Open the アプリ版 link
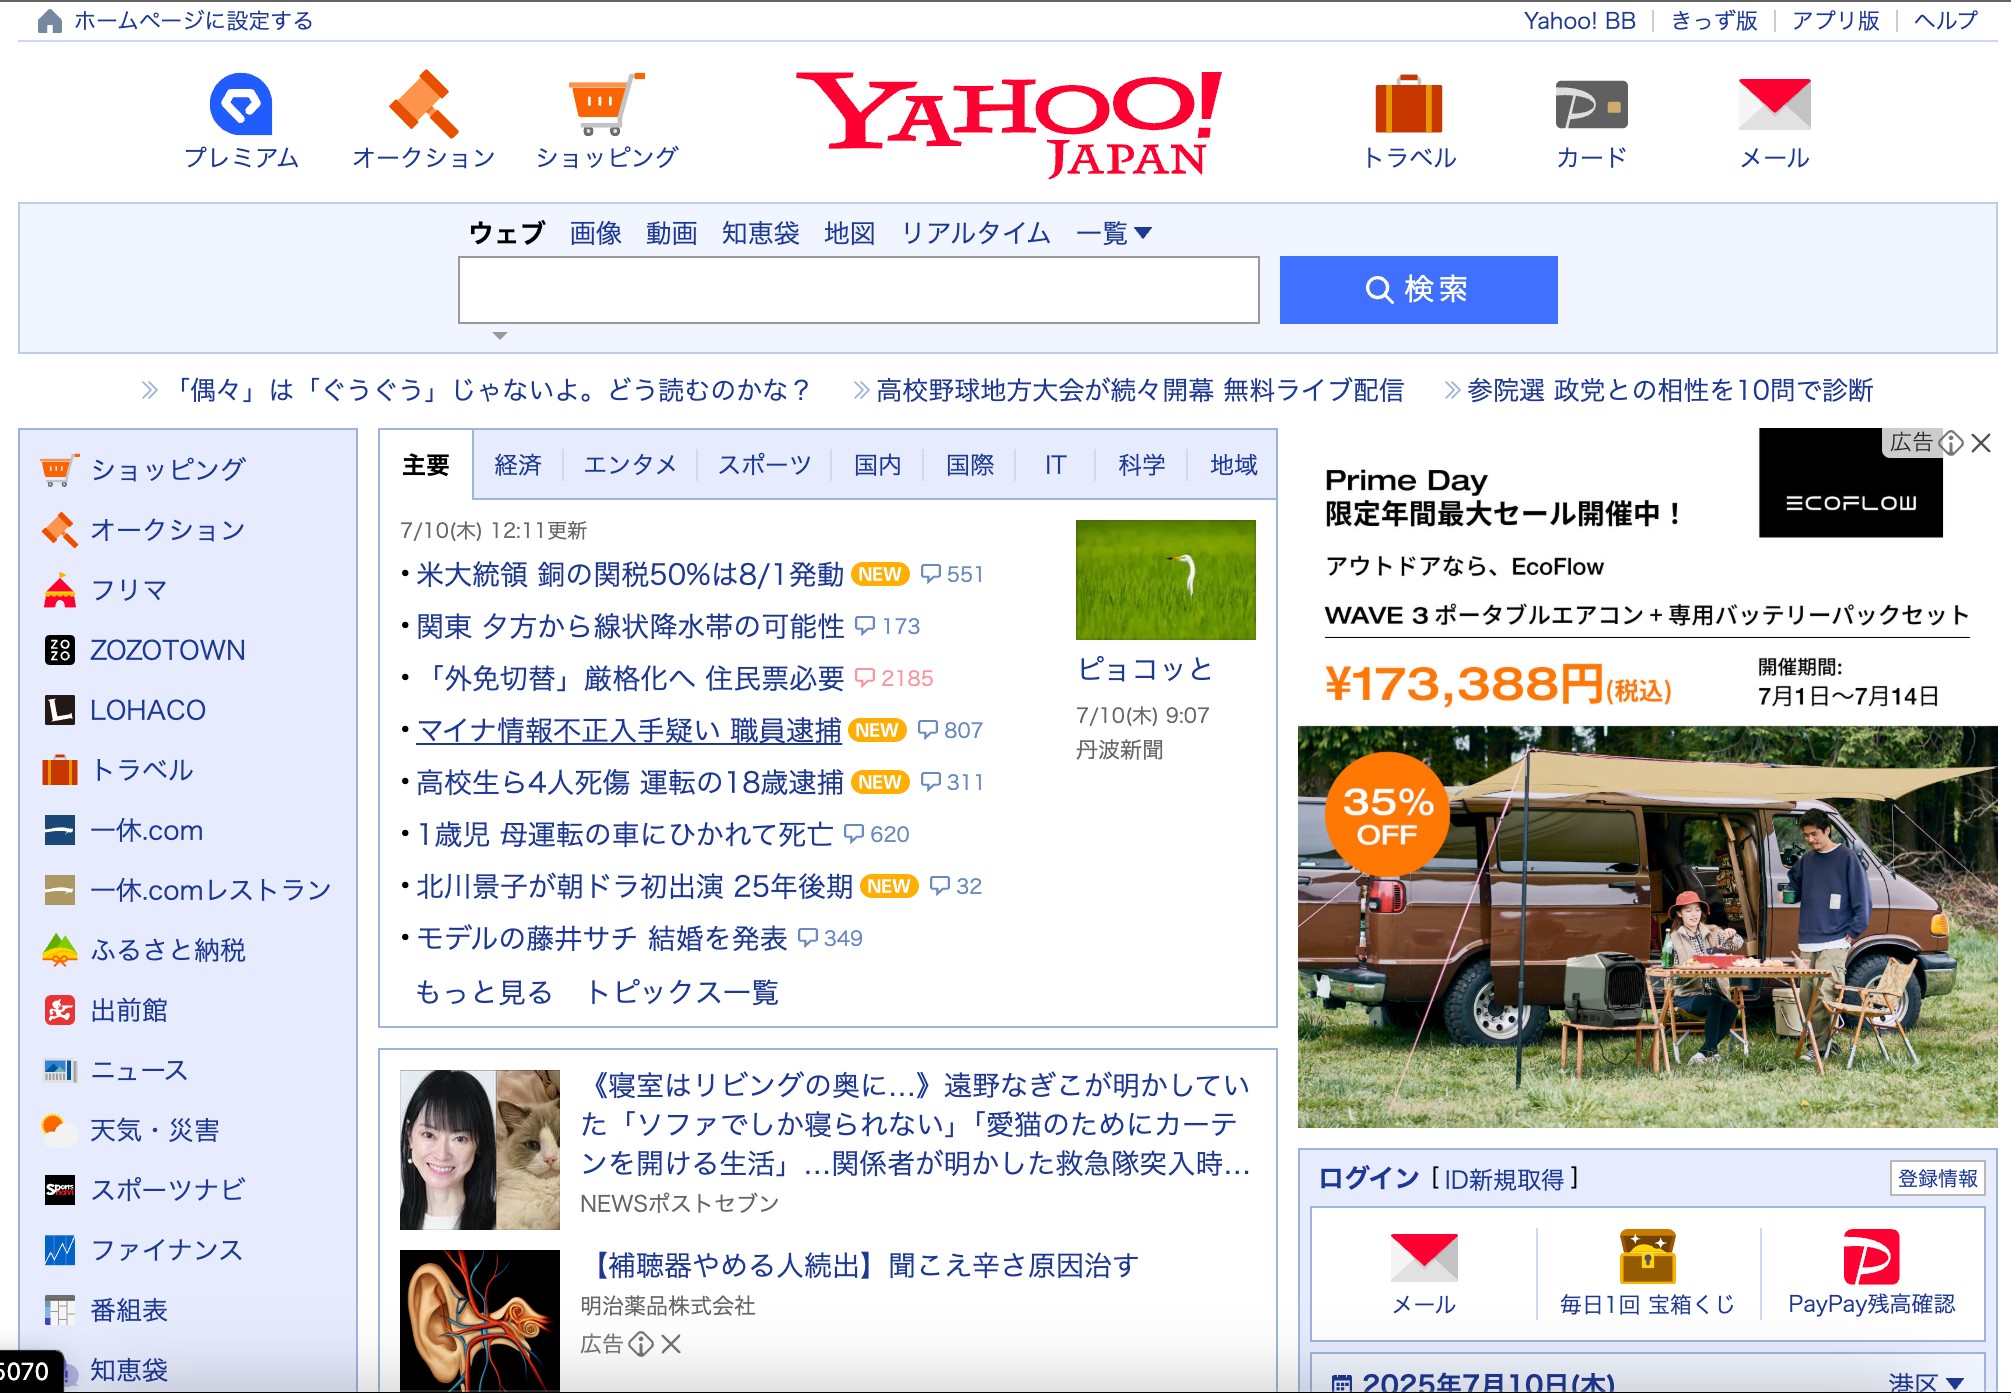2011x1393 pixels. (x=1835, y=21)
